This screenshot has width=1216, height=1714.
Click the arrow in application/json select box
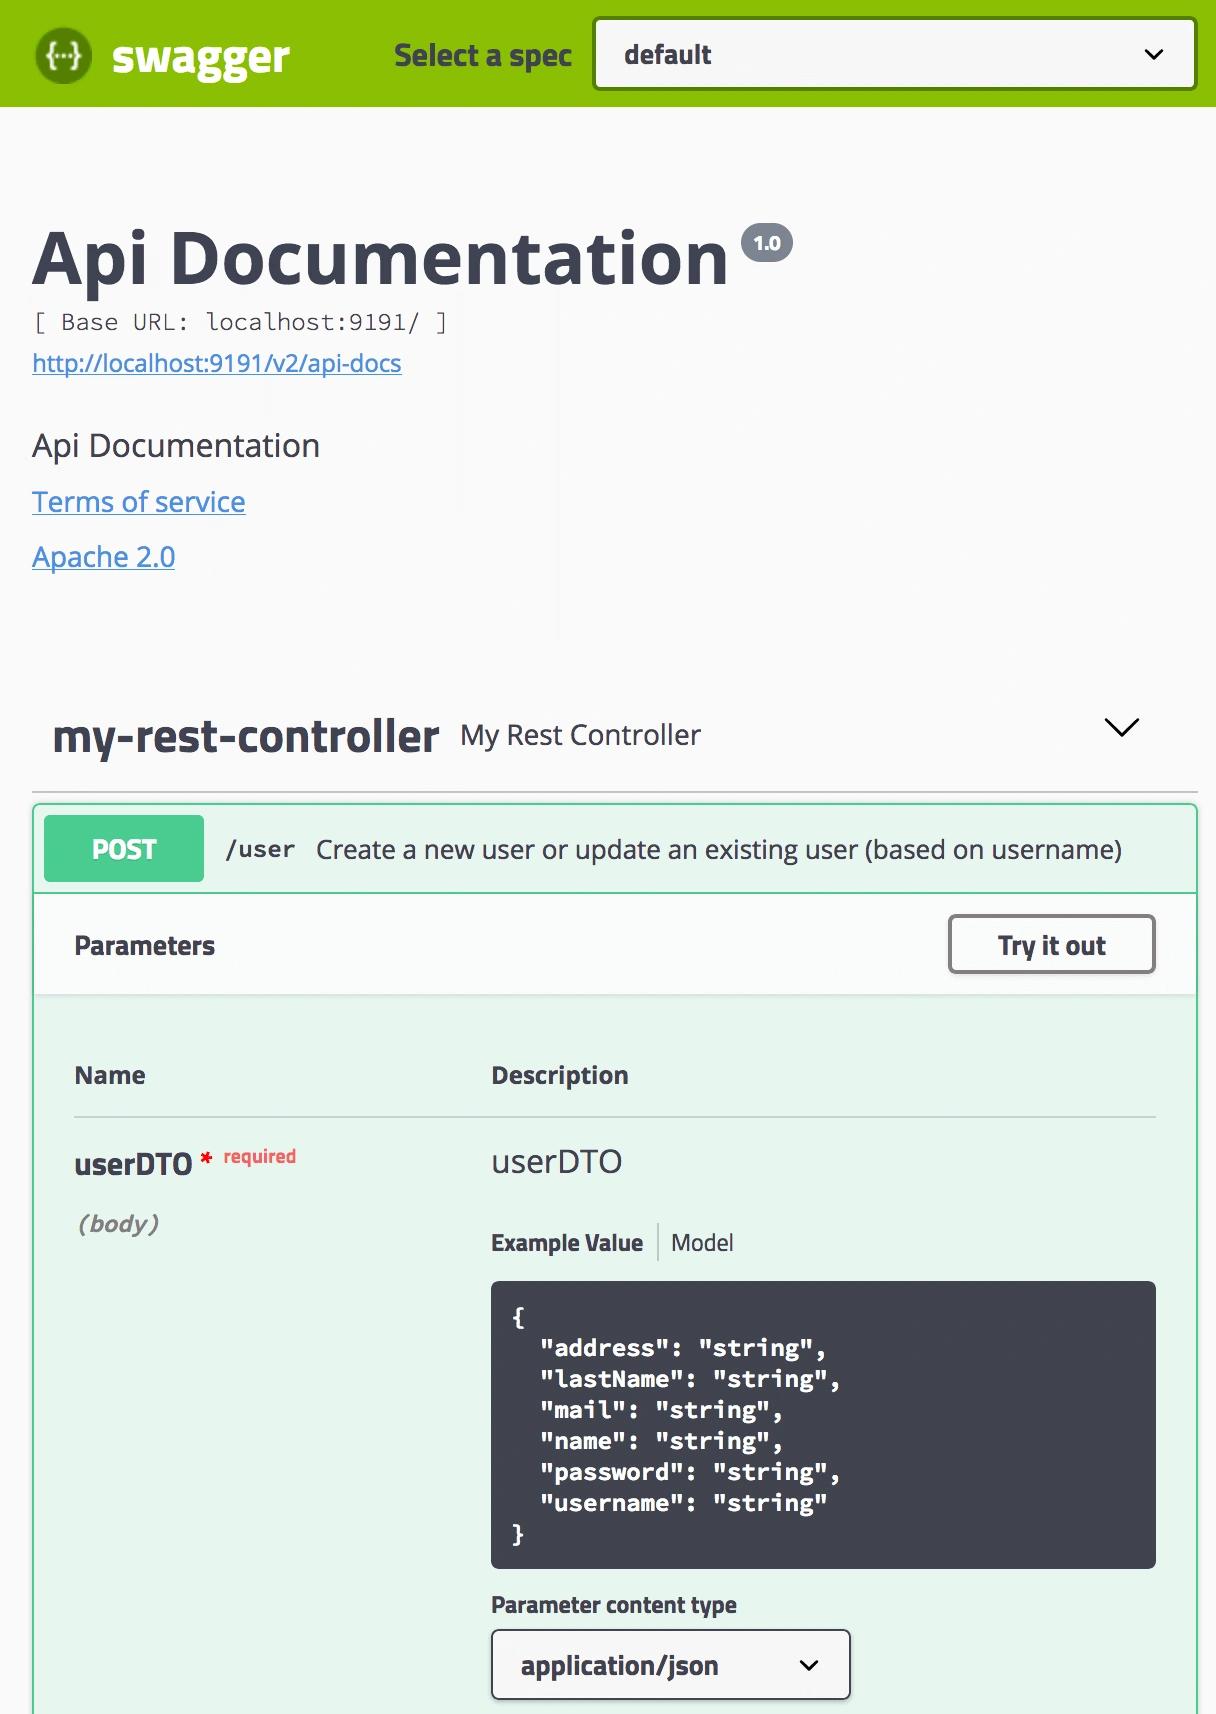point(809,1665)
